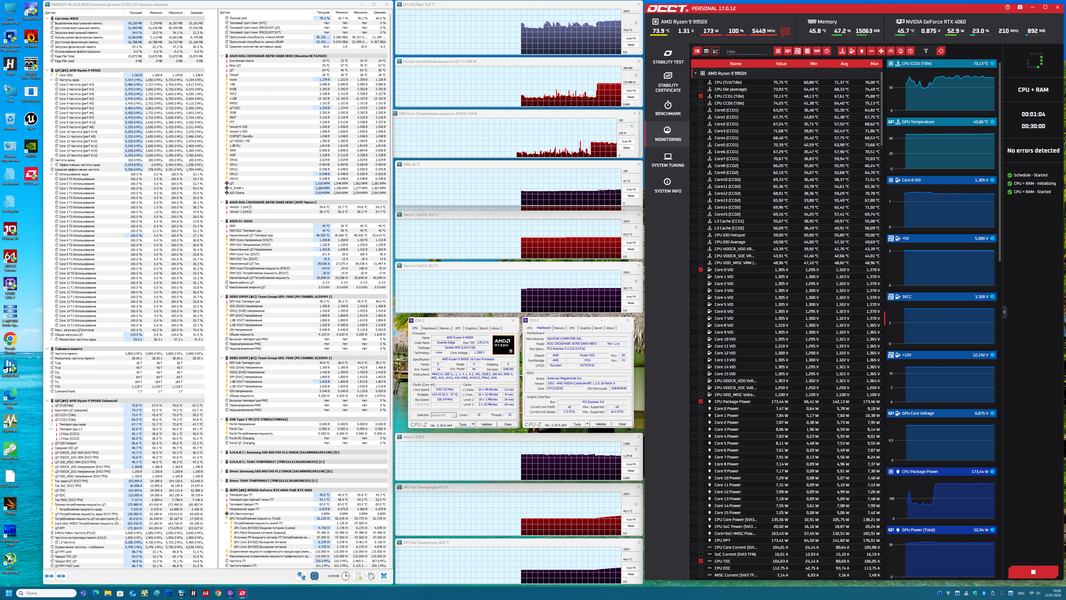
Task: Open the Graphics tab in right CPU-Z window
Action: [x=585, y=328]
